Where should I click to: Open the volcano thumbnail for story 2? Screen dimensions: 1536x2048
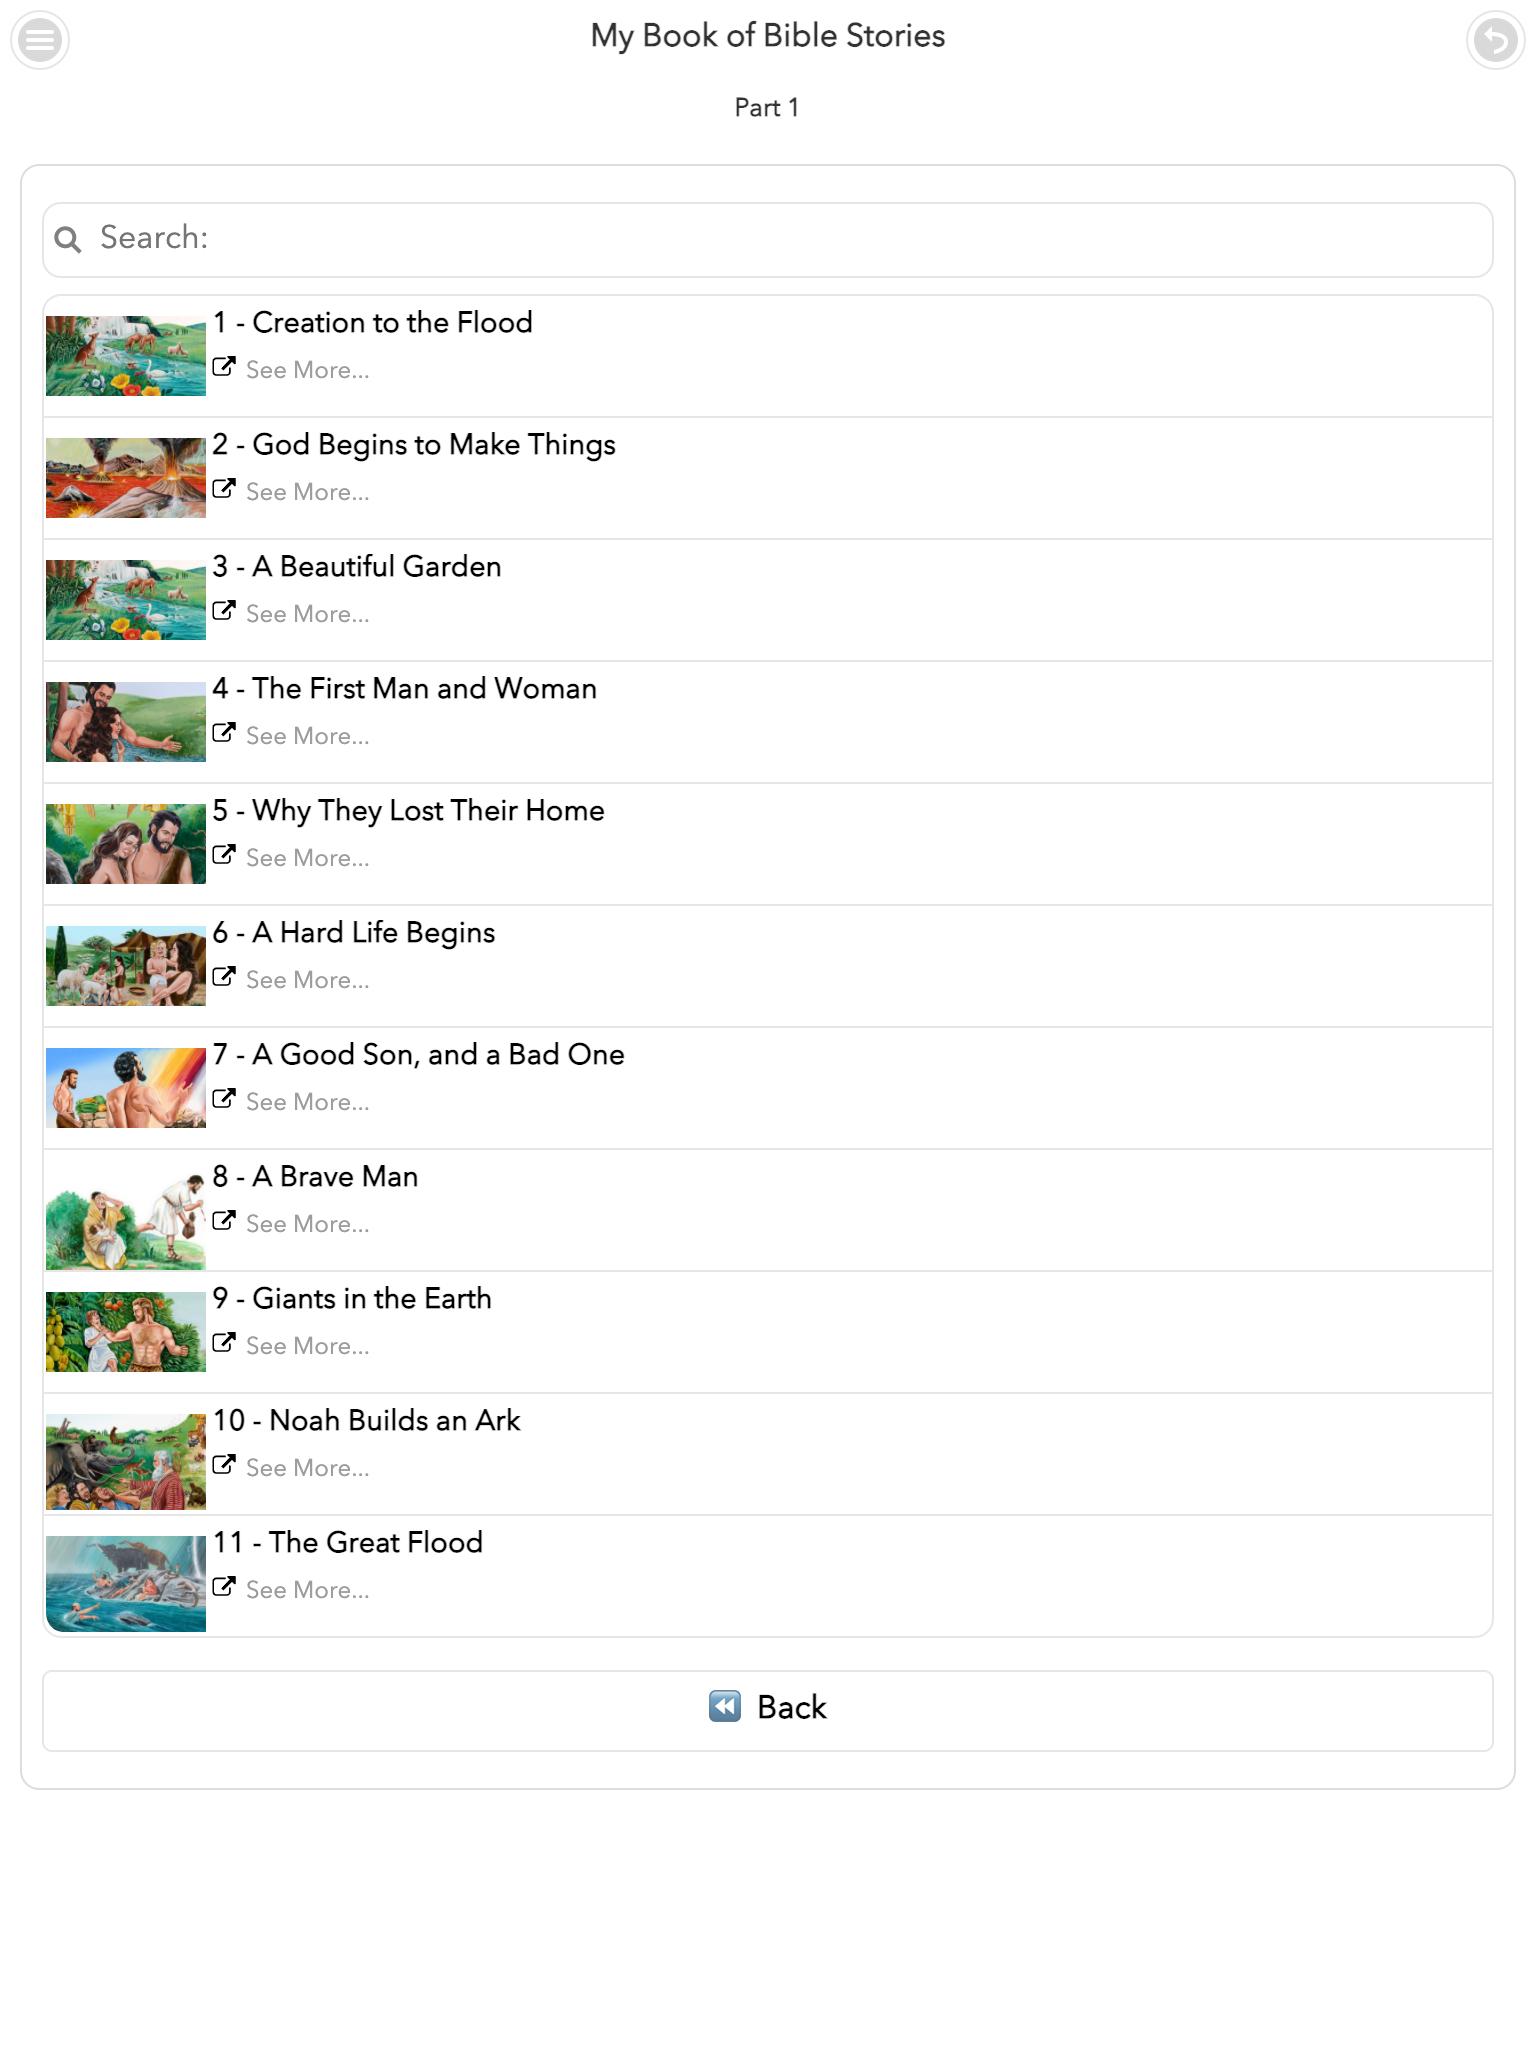pyautogui.click(x=126, y=478)
